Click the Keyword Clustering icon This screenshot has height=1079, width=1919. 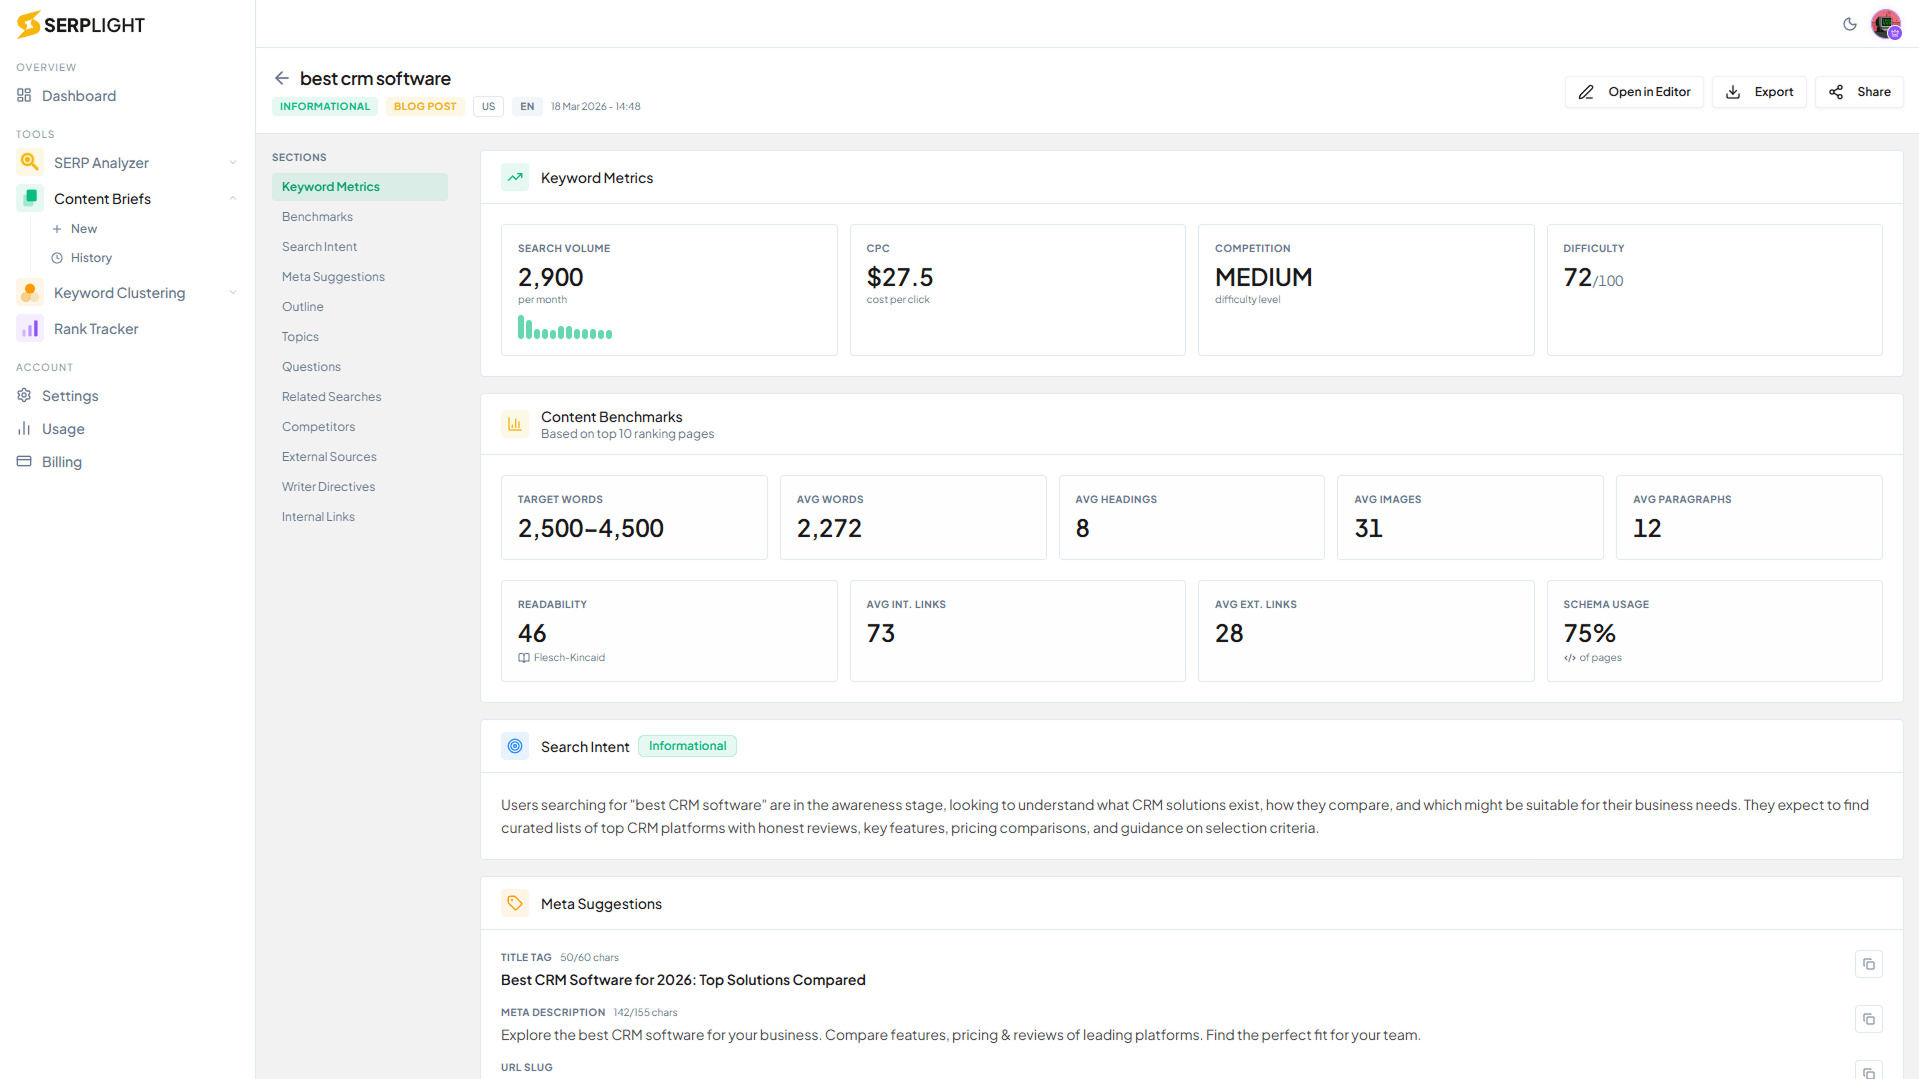[x=28, y=292]
